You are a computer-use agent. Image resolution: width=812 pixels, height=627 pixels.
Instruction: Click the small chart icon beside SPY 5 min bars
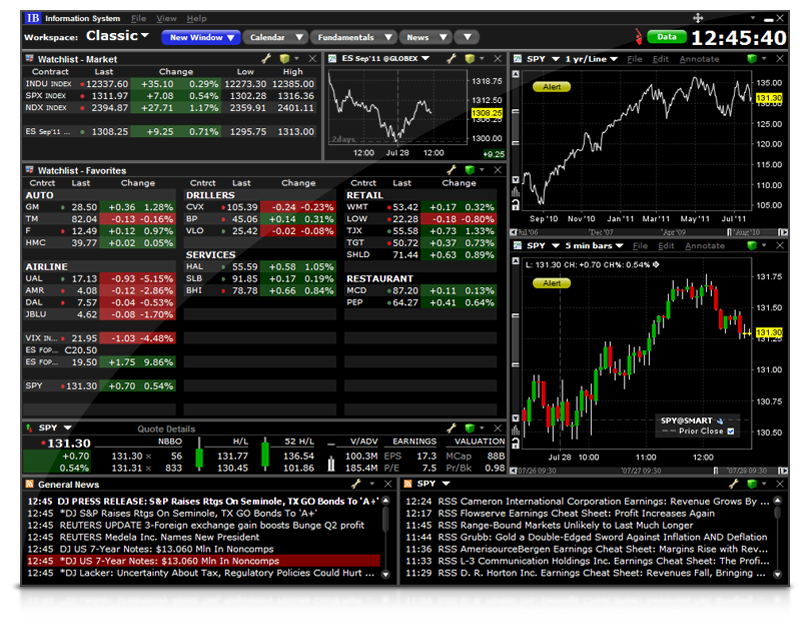tap(518, 244)
